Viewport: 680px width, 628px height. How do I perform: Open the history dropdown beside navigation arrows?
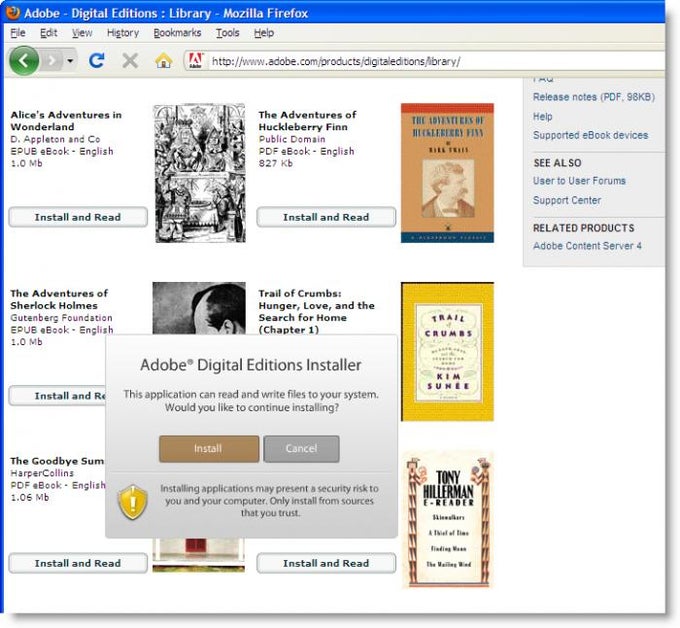(70, 61)
